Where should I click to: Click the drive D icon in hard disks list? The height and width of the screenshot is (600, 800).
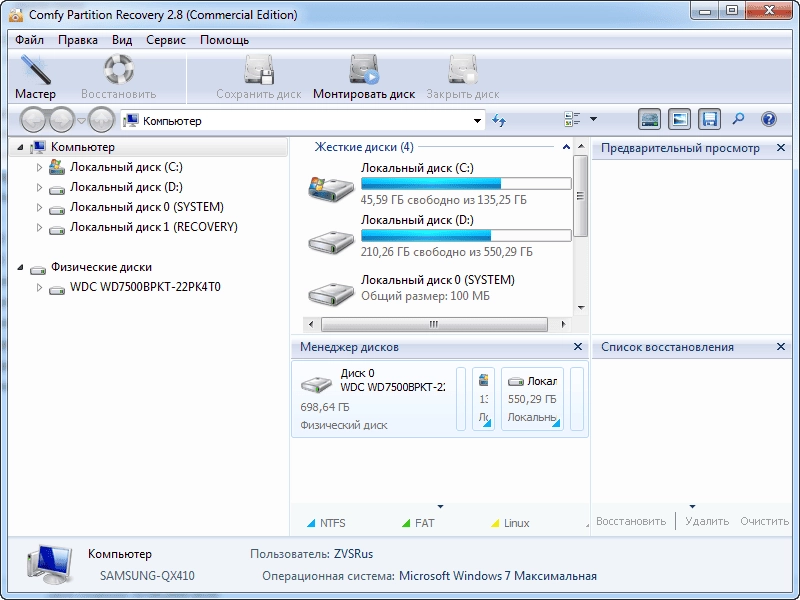[331, 241]
